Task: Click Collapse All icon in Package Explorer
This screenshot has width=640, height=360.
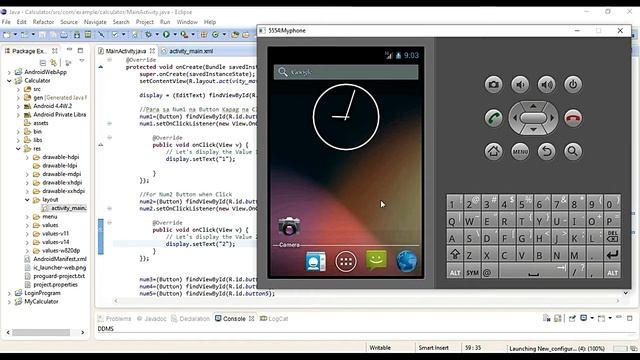Action: (43, 62)
